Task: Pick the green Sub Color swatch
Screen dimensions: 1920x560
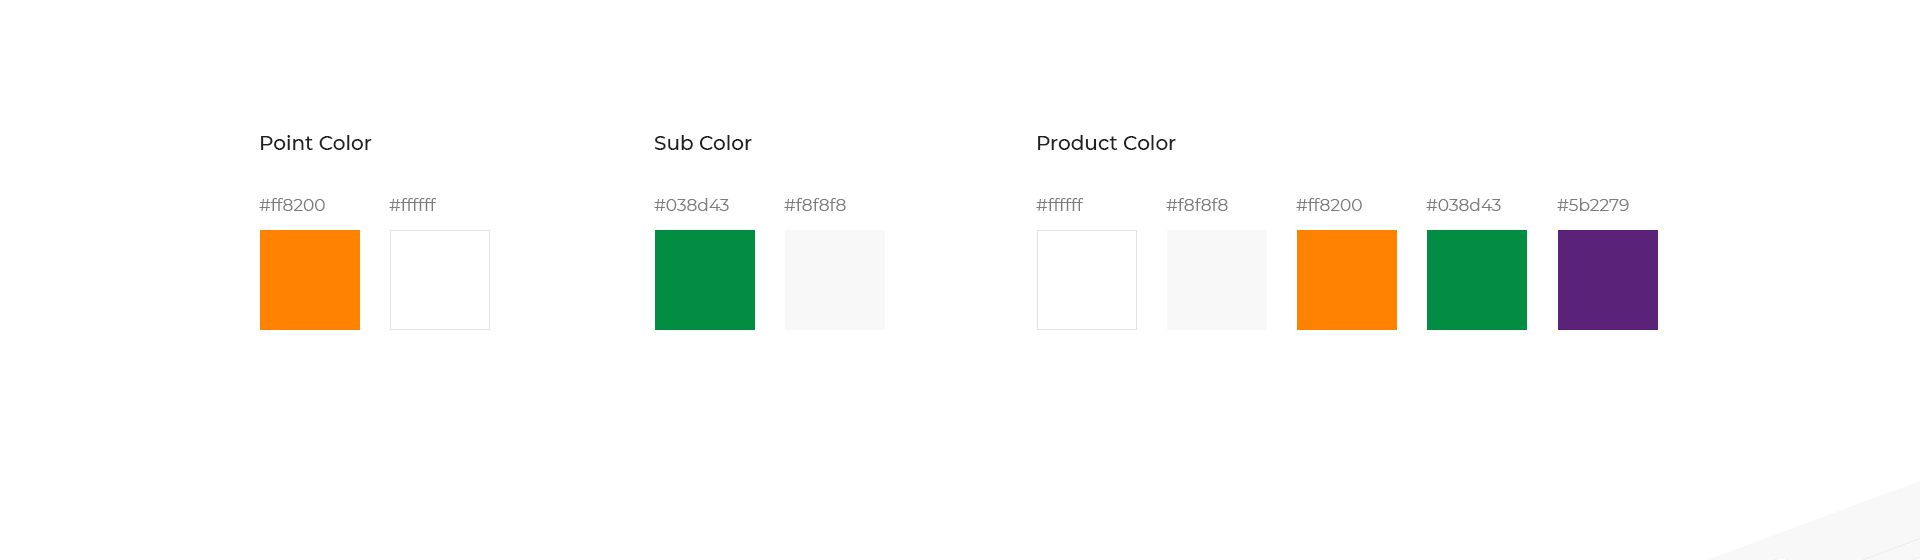Action: pyautogui.click(x=705, y=280)
